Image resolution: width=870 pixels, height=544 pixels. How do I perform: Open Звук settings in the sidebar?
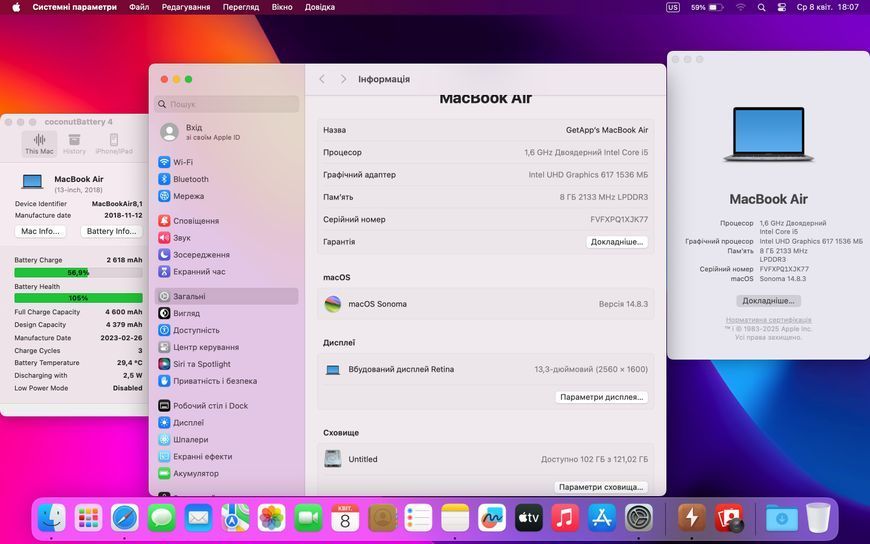click(x=226, y=238)
